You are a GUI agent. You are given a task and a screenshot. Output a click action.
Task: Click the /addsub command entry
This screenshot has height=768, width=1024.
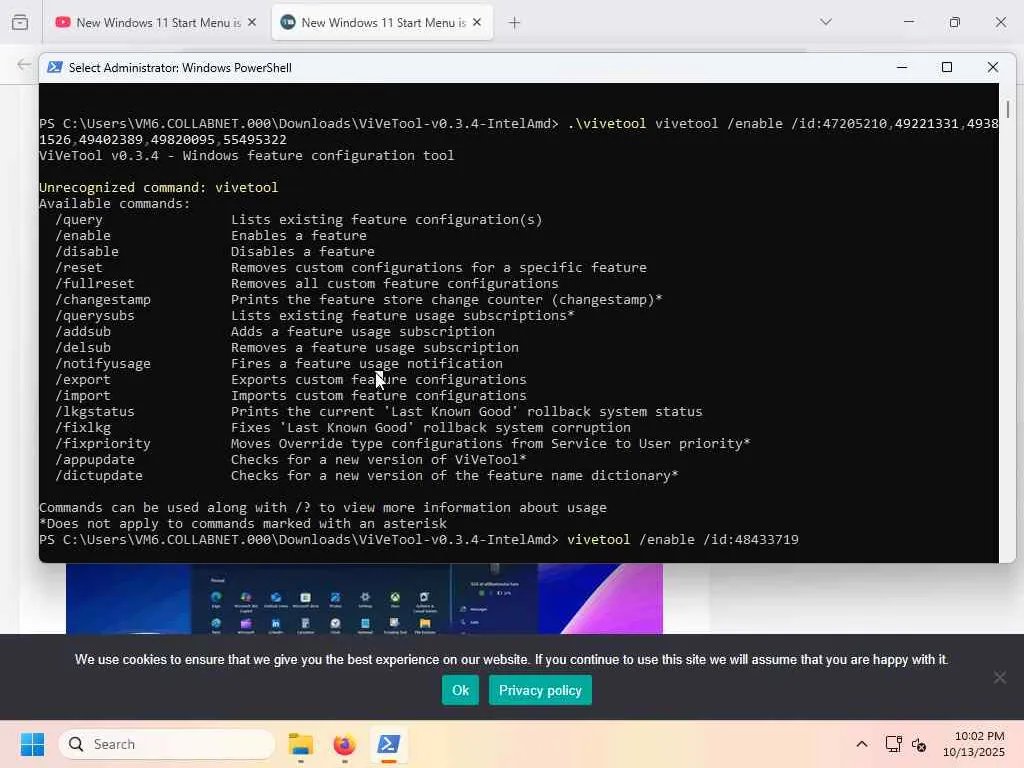click(275, 331)
